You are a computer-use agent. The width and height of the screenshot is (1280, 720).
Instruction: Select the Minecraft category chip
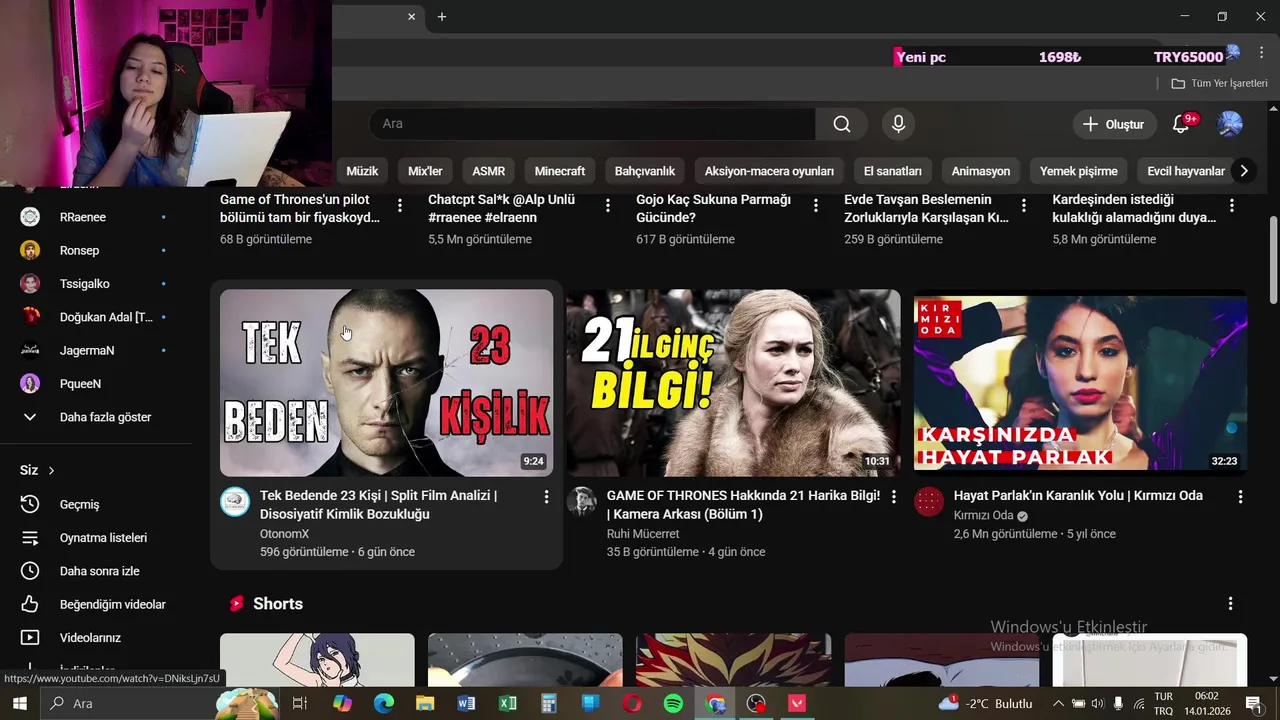[560, 171]
